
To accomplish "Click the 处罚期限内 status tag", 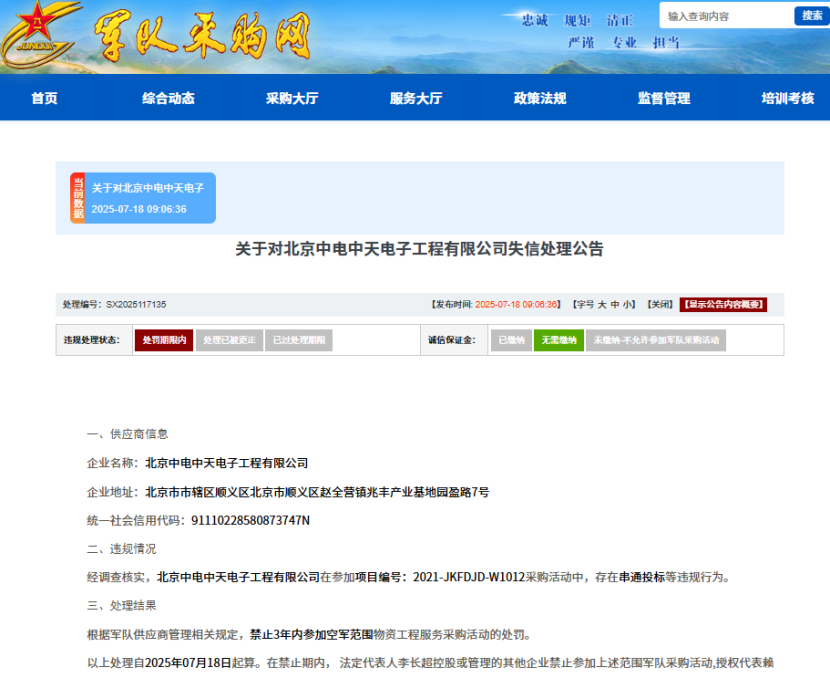I will [164, 340].
